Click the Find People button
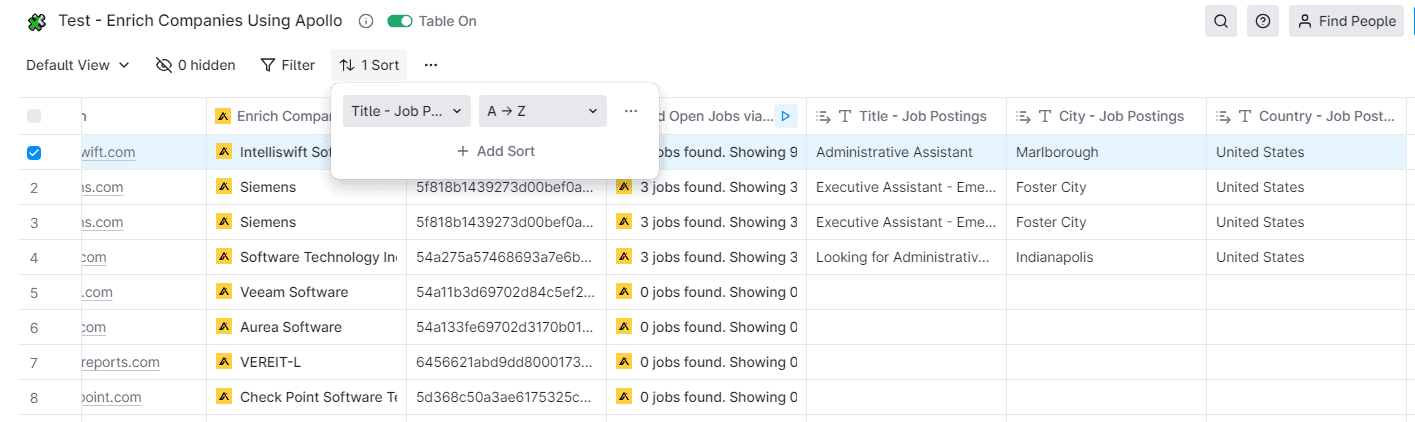1415x422 pixels. point(1346,21)
